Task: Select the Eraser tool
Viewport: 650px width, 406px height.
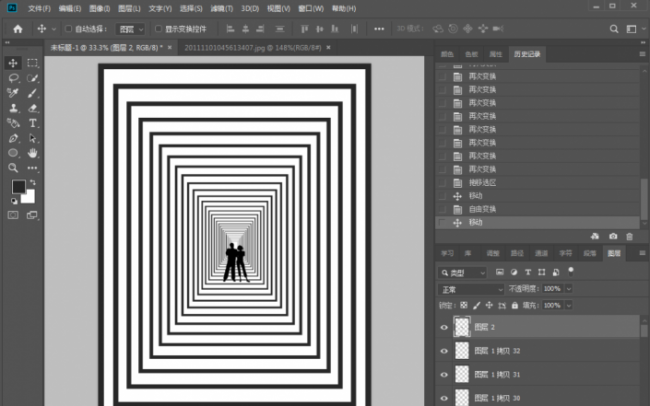Action: [32, 108]
